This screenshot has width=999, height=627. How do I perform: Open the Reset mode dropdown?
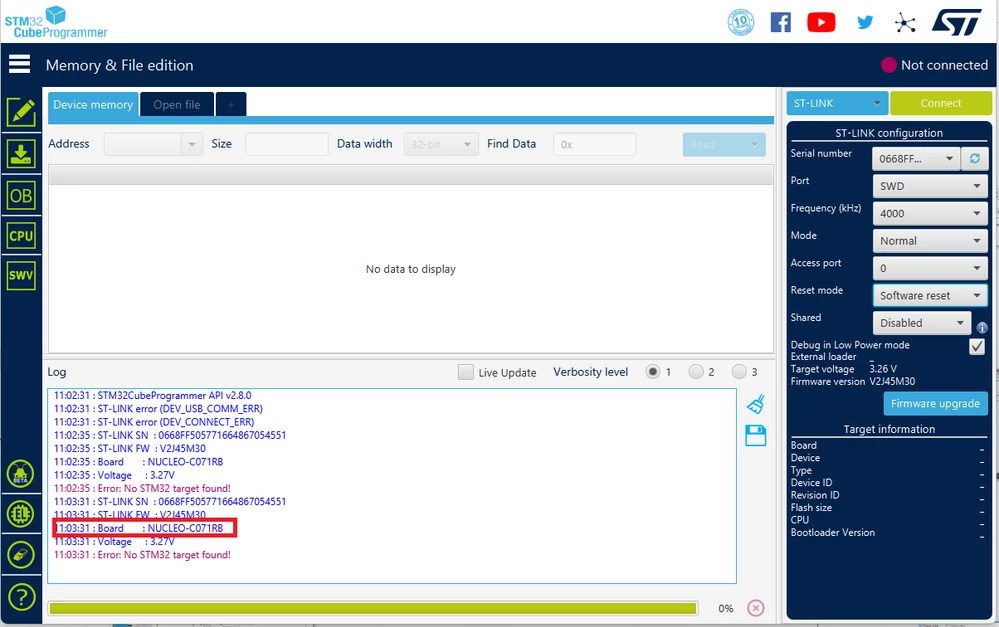point(930,296)
